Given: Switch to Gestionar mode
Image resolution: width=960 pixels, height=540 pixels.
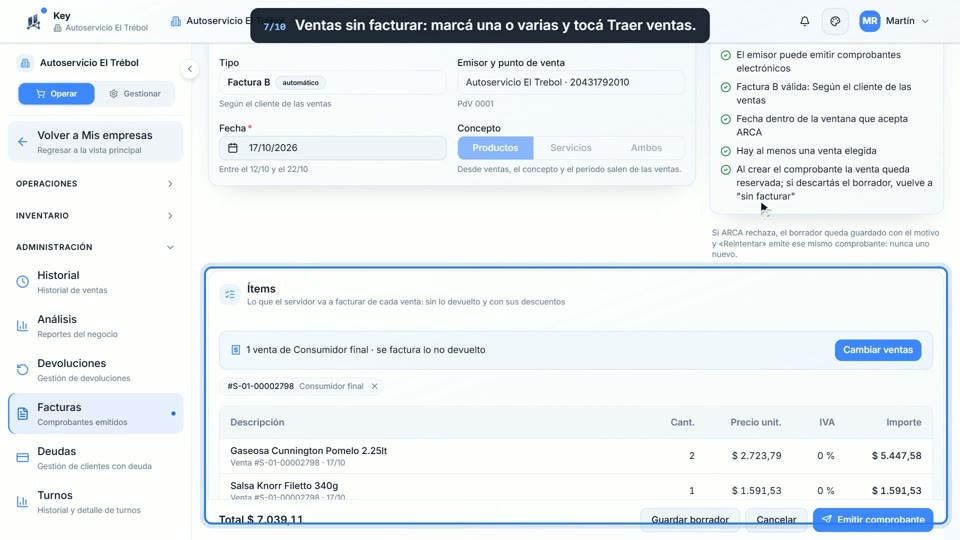Looking at the screenshot, I should (135, 94).
